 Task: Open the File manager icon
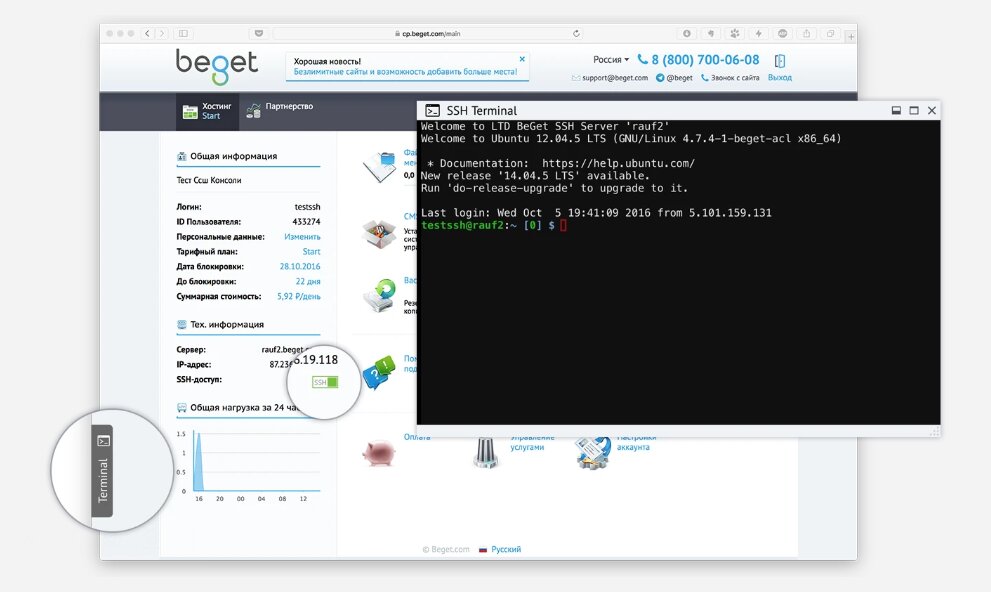click(x=379, y=167)
